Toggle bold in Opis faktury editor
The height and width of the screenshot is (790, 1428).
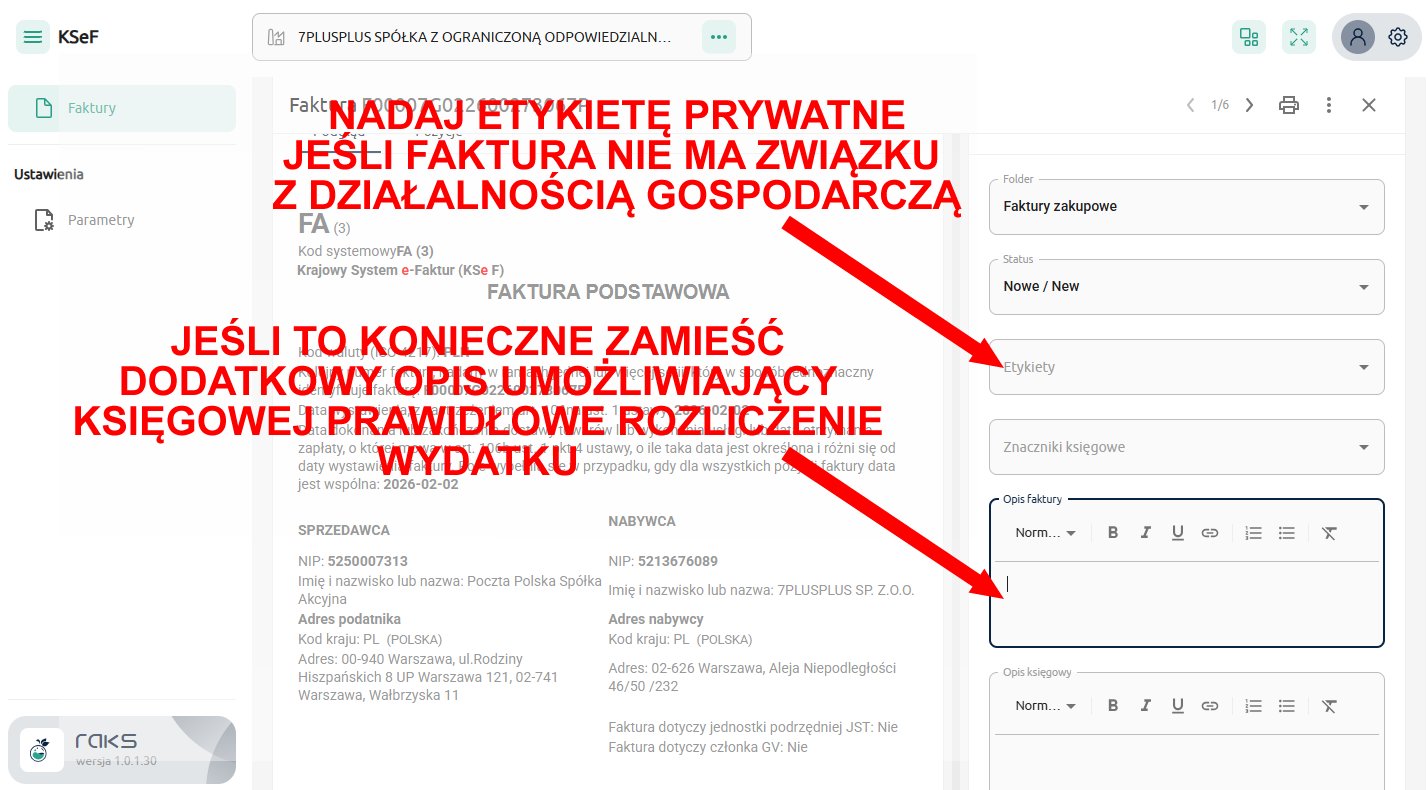[1113, 533]
